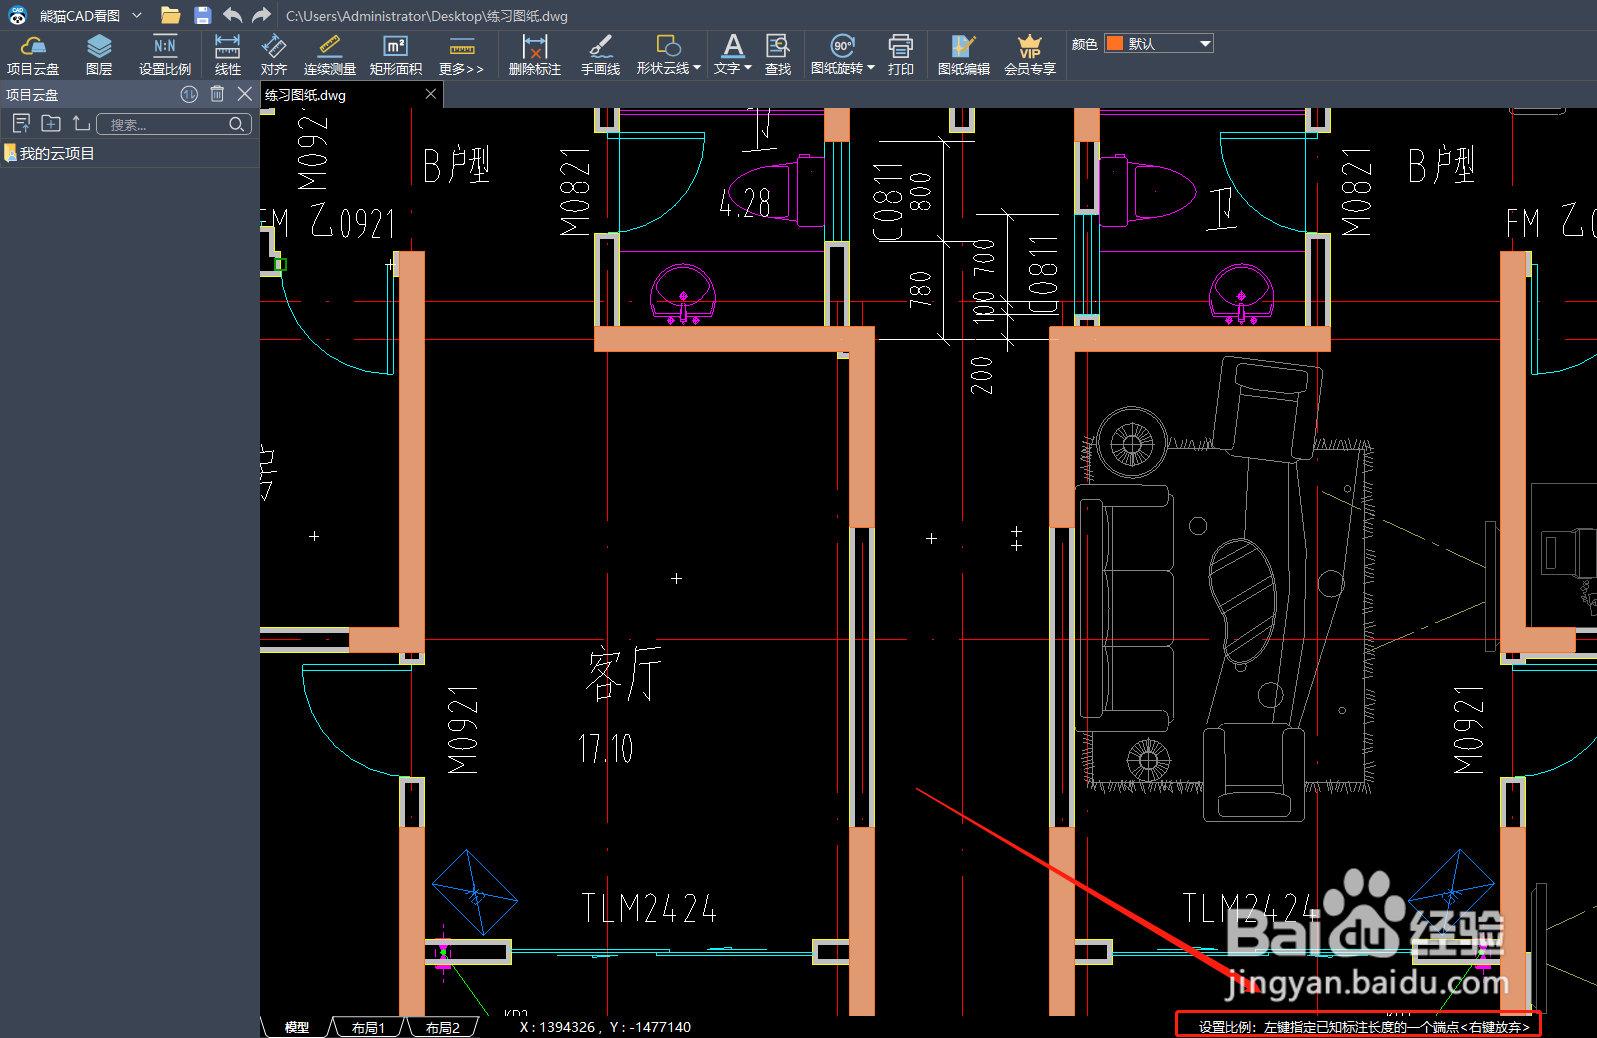Select the 线性 linear dimension tool

click(228, 55)
